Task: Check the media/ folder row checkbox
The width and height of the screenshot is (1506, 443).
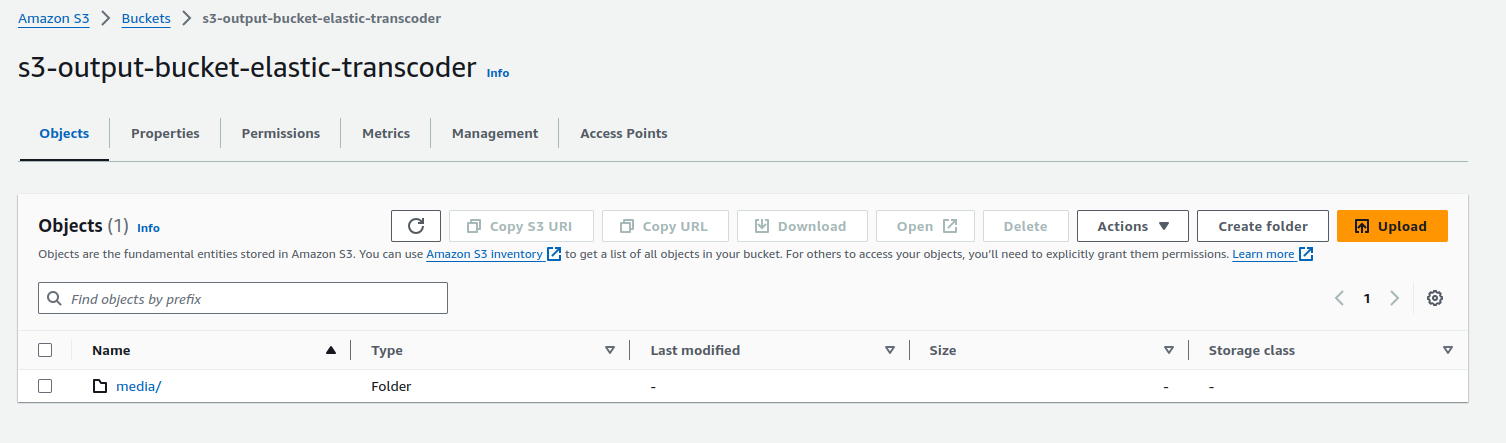Action: (x=45, y=386)
